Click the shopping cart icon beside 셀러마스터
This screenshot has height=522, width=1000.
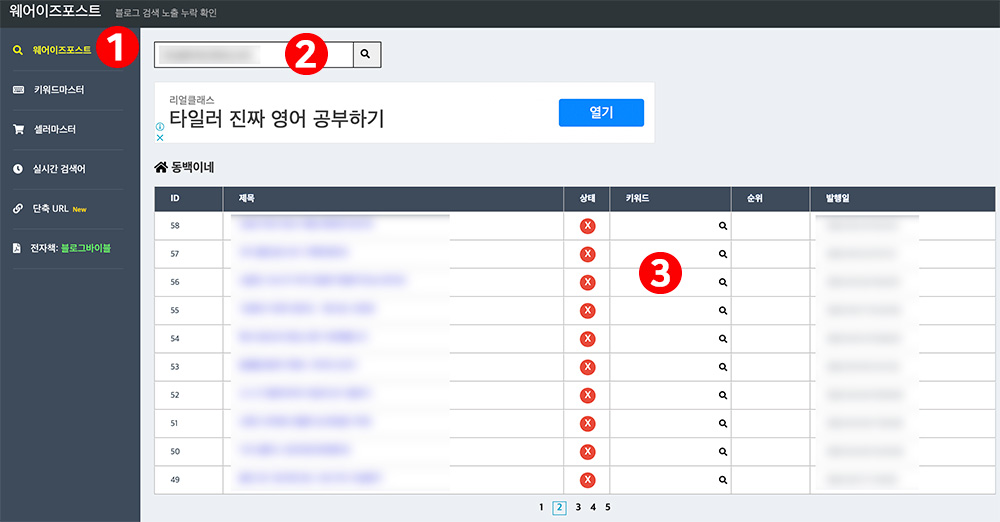coord(18,130)
